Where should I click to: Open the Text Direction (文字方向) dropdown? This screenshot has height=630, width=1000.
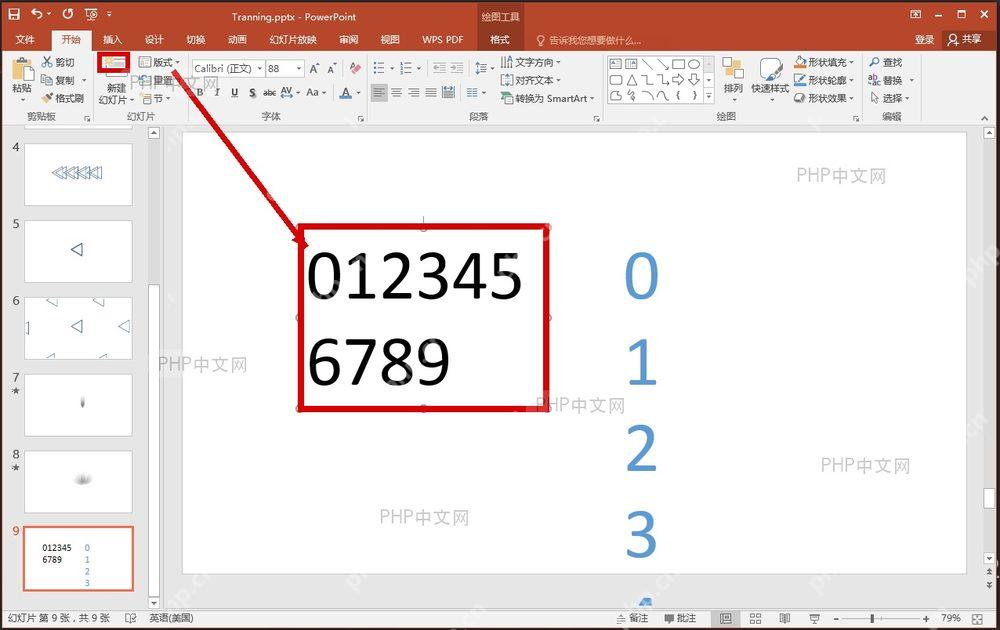click(x=531, y=62)
